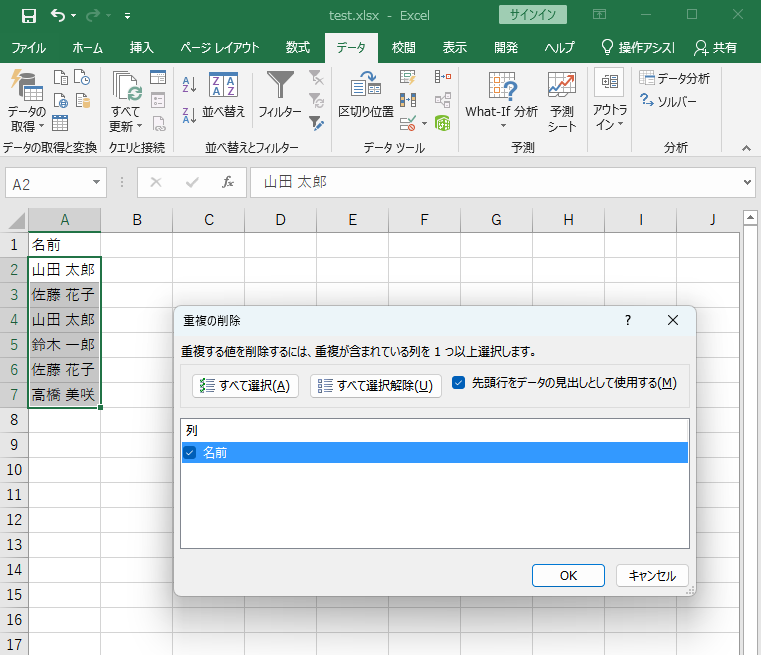
Task: Click the ソルバー button
Action: tap(668, 101)
